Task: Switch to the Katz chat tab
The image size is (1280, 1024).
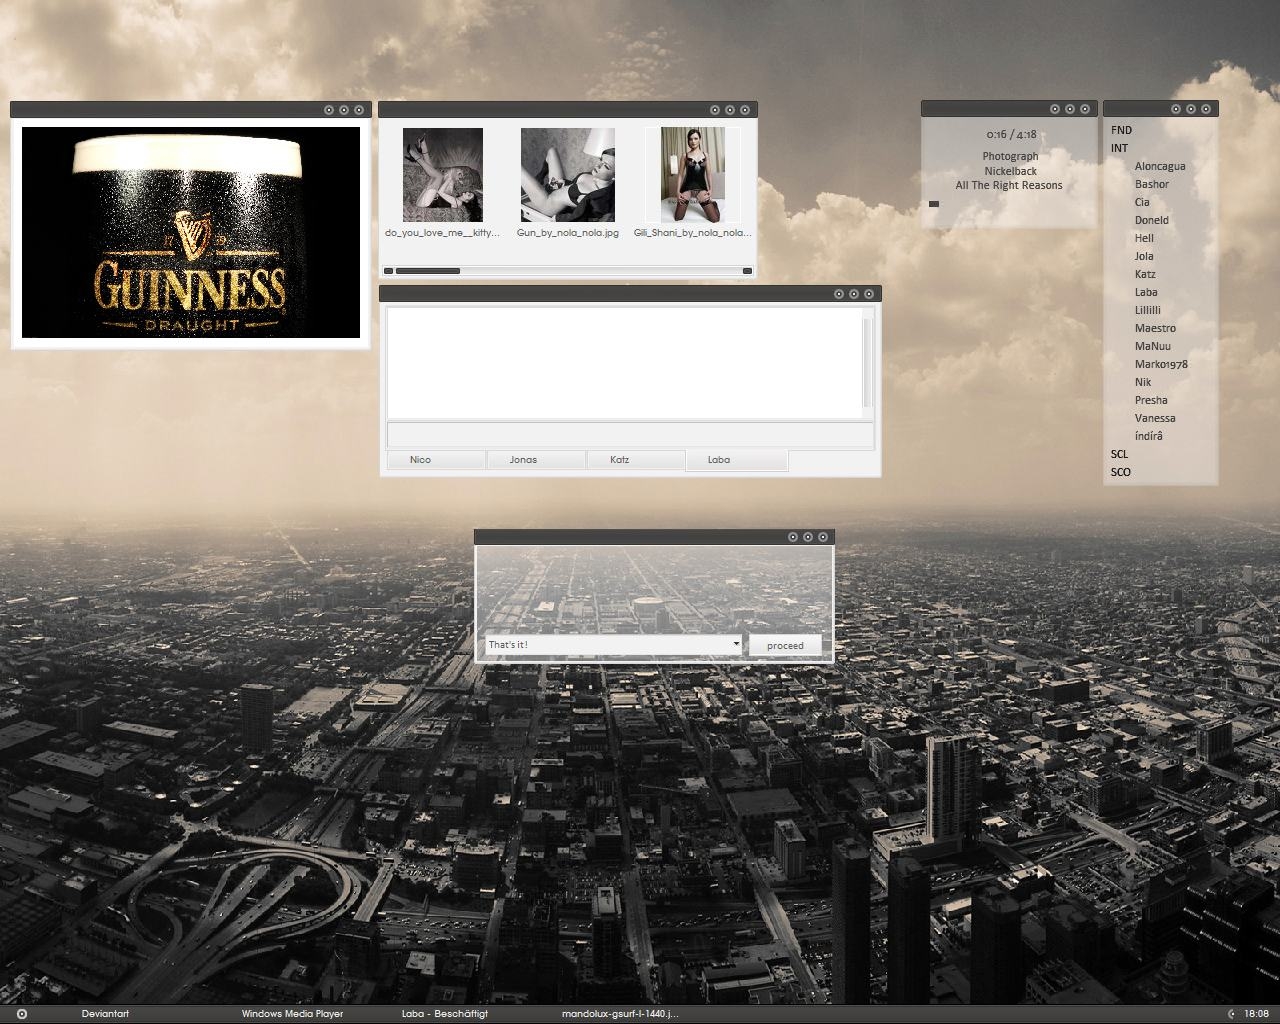Action: [x=636, y=460]
